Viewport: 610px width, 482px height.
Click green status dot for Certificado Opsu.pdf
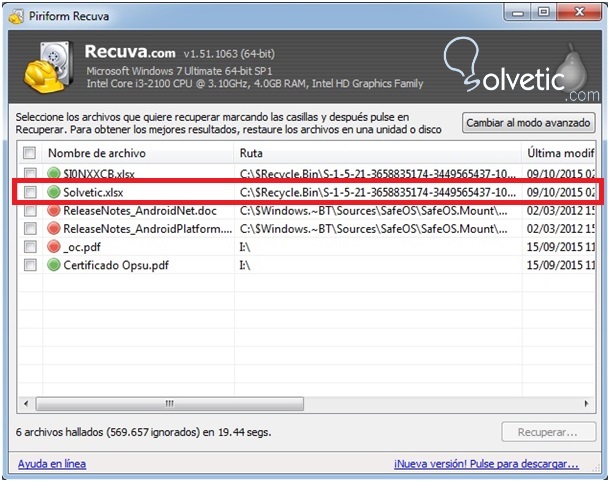[x=54, y=265]
